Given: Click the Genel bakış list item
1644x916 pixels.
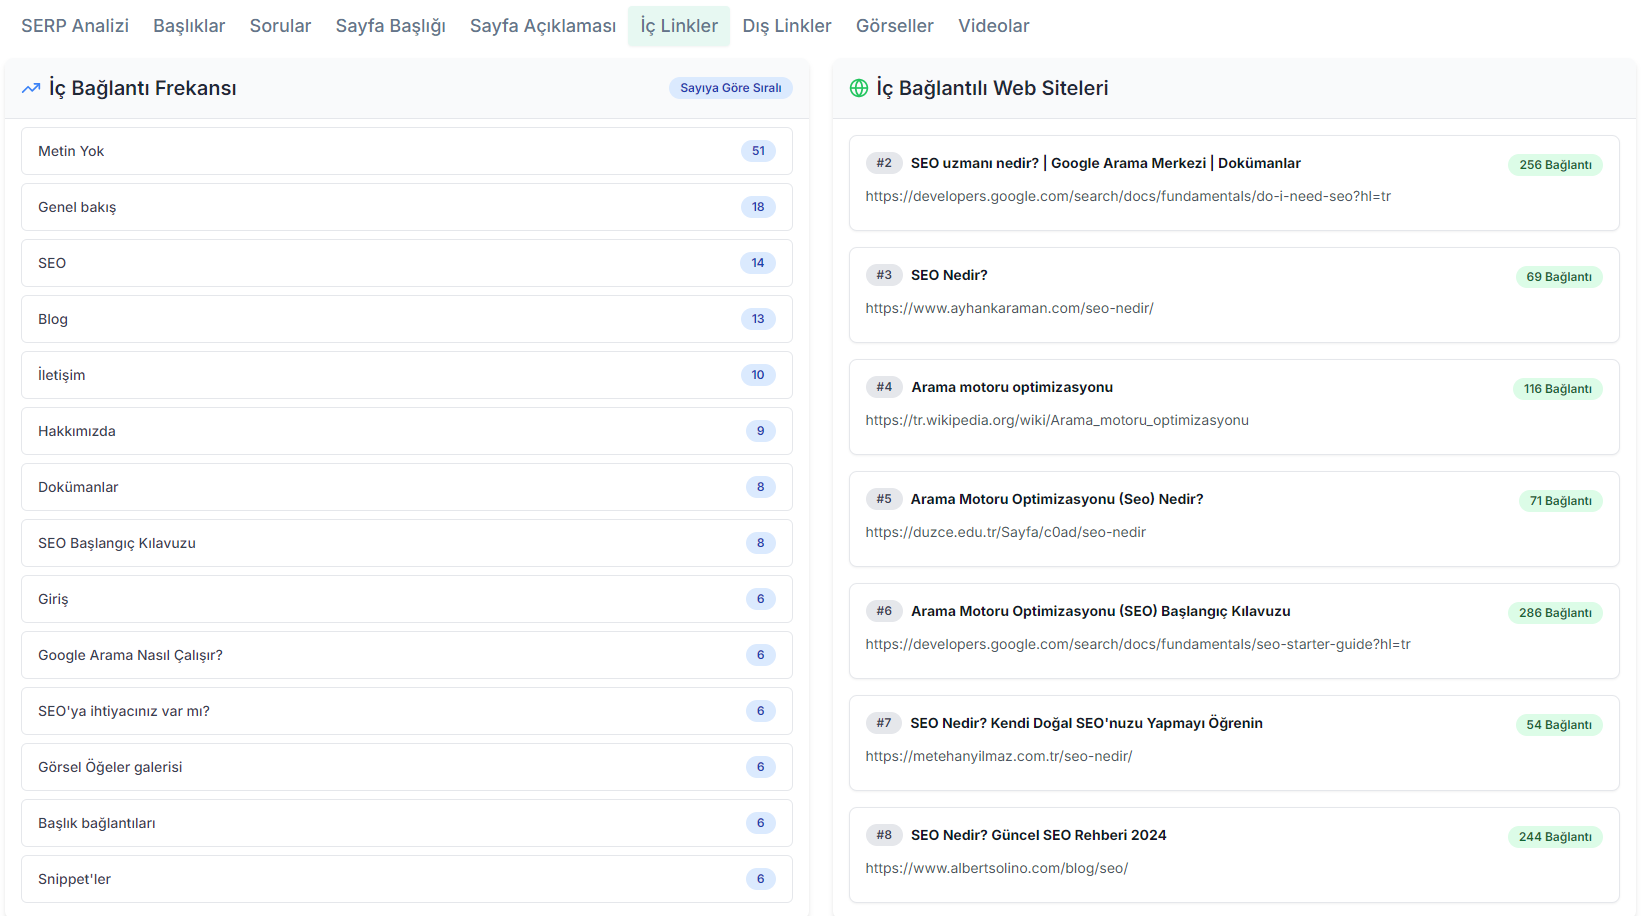Looking at the screenshot, I should pos(406,207).
